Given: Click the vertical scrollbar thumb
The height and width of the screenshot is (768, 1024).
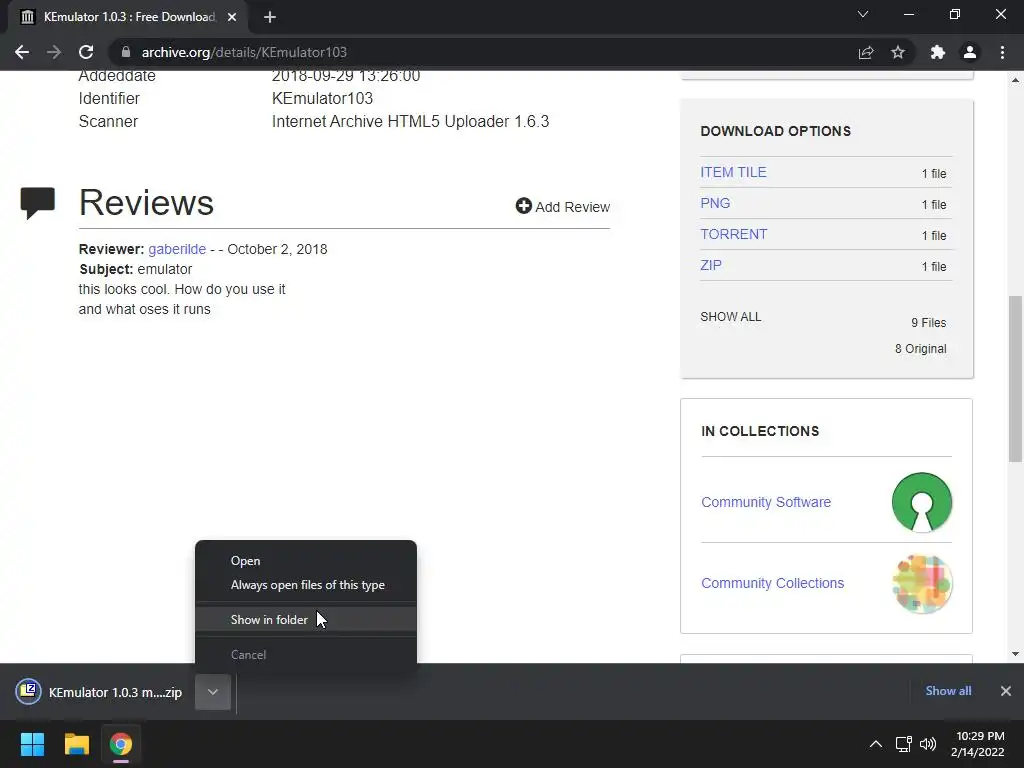Looking at the screenshot, I should [1015, 379].
